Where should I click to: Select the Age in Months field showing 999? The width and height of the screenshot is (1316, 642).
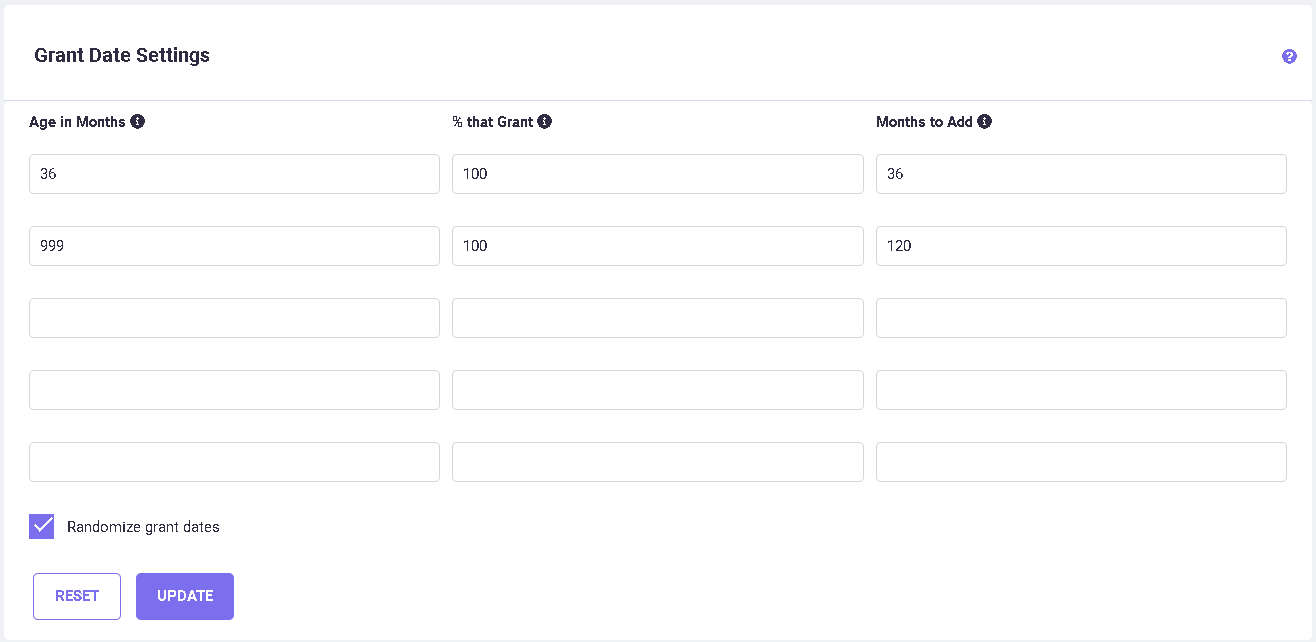[x=234, y=246]
